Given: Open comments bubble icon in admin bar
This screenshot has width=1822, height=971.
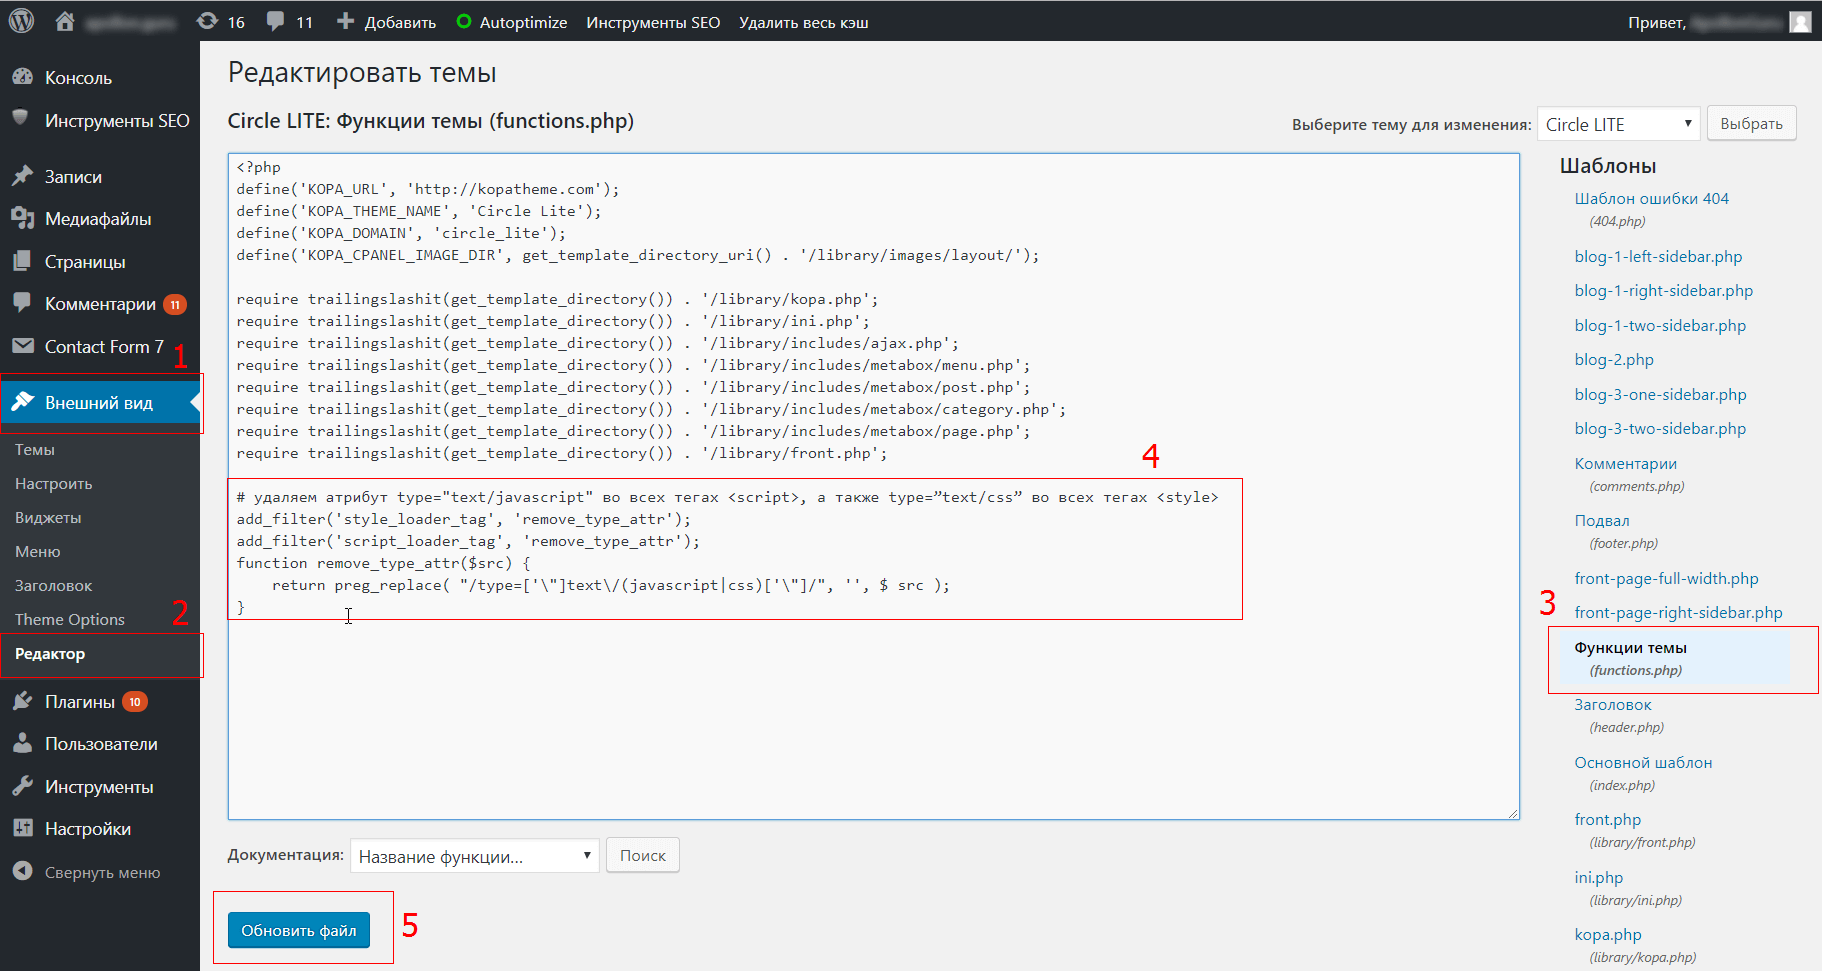Looking at the screenshot, I should click(276, 21).
